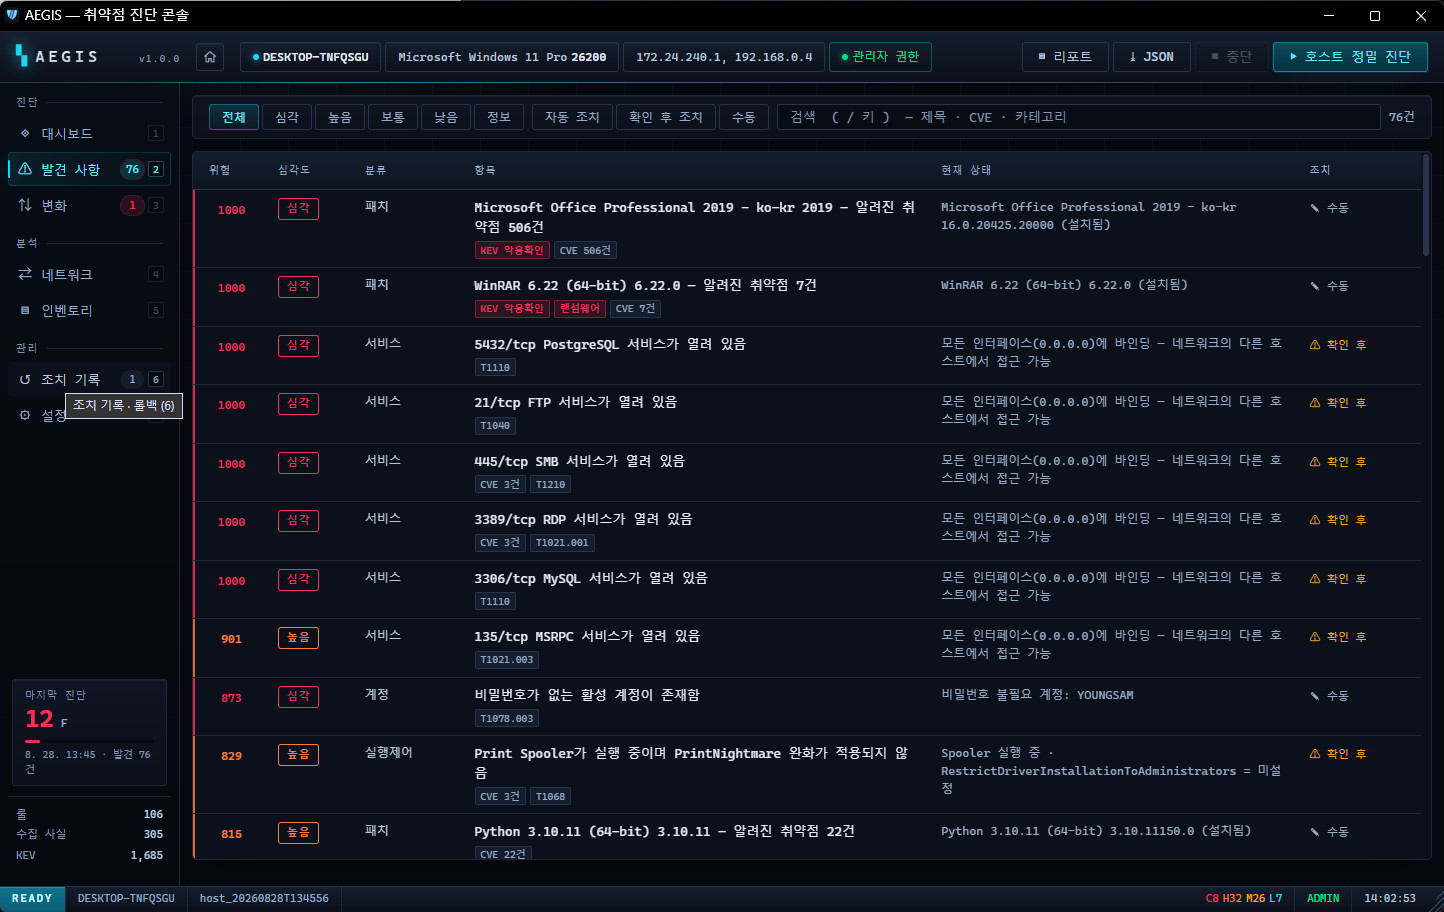Export results with JSON button
Image resolution: width=1444 pixels, height=912 pixels.
[1152, 57]
